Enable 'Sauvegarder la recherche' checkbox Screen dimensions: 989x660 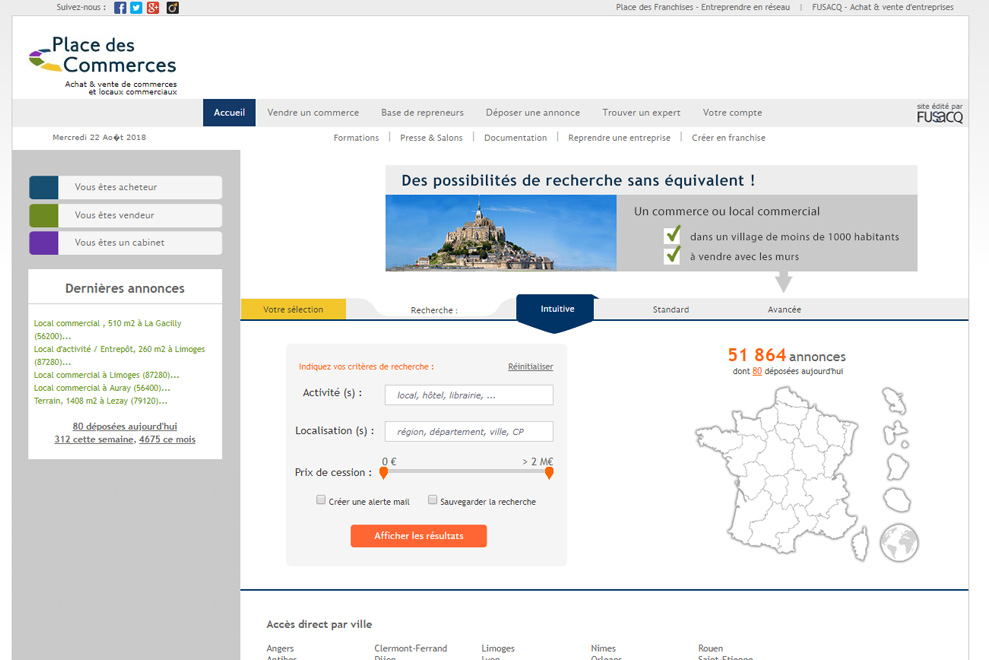432,500
